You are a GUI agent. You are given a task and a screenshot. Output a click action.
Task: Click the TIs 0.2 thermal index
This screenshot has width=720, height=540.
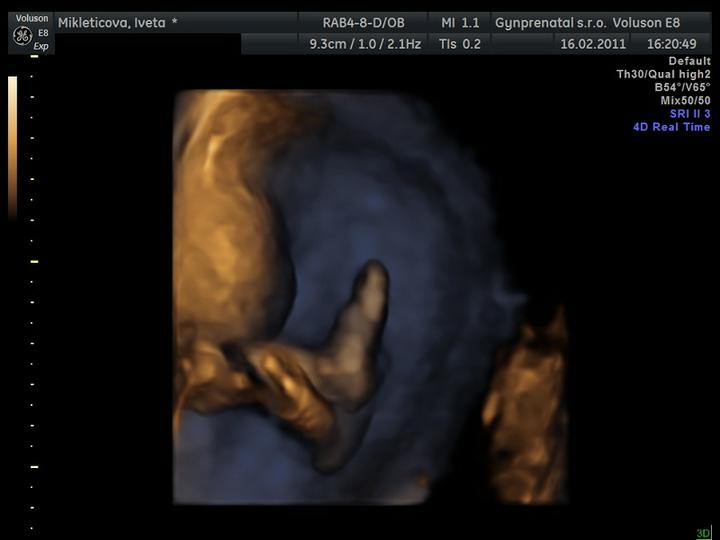[460, 44]
